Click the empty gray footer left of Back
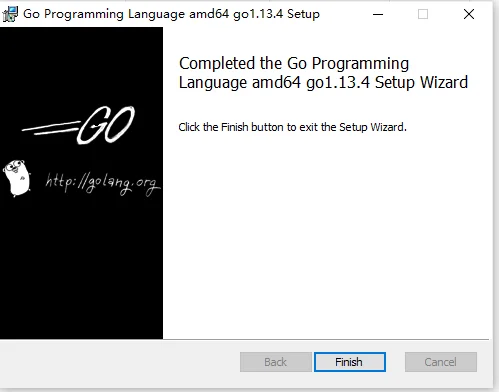The image size is (499, 392). (118, 363)
